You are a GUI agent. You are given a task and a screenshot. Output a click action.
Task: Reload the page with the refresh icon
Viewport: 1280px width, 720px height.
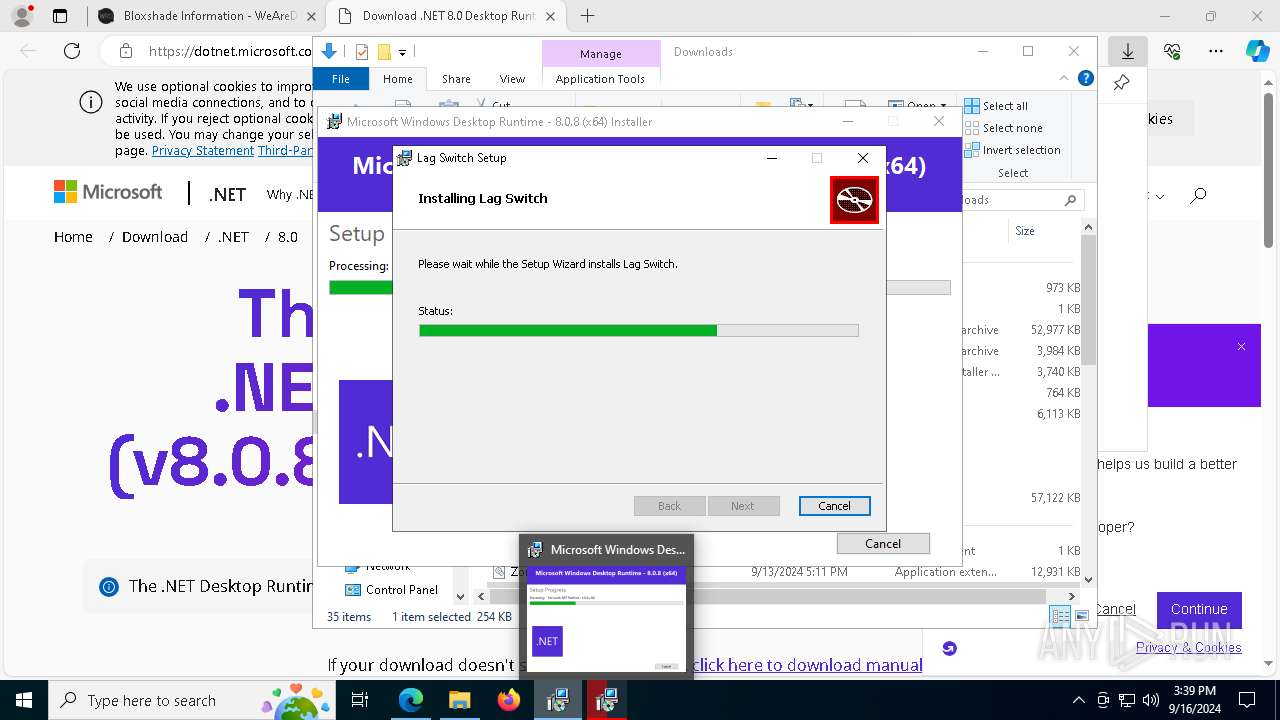(x=72, y=51)
